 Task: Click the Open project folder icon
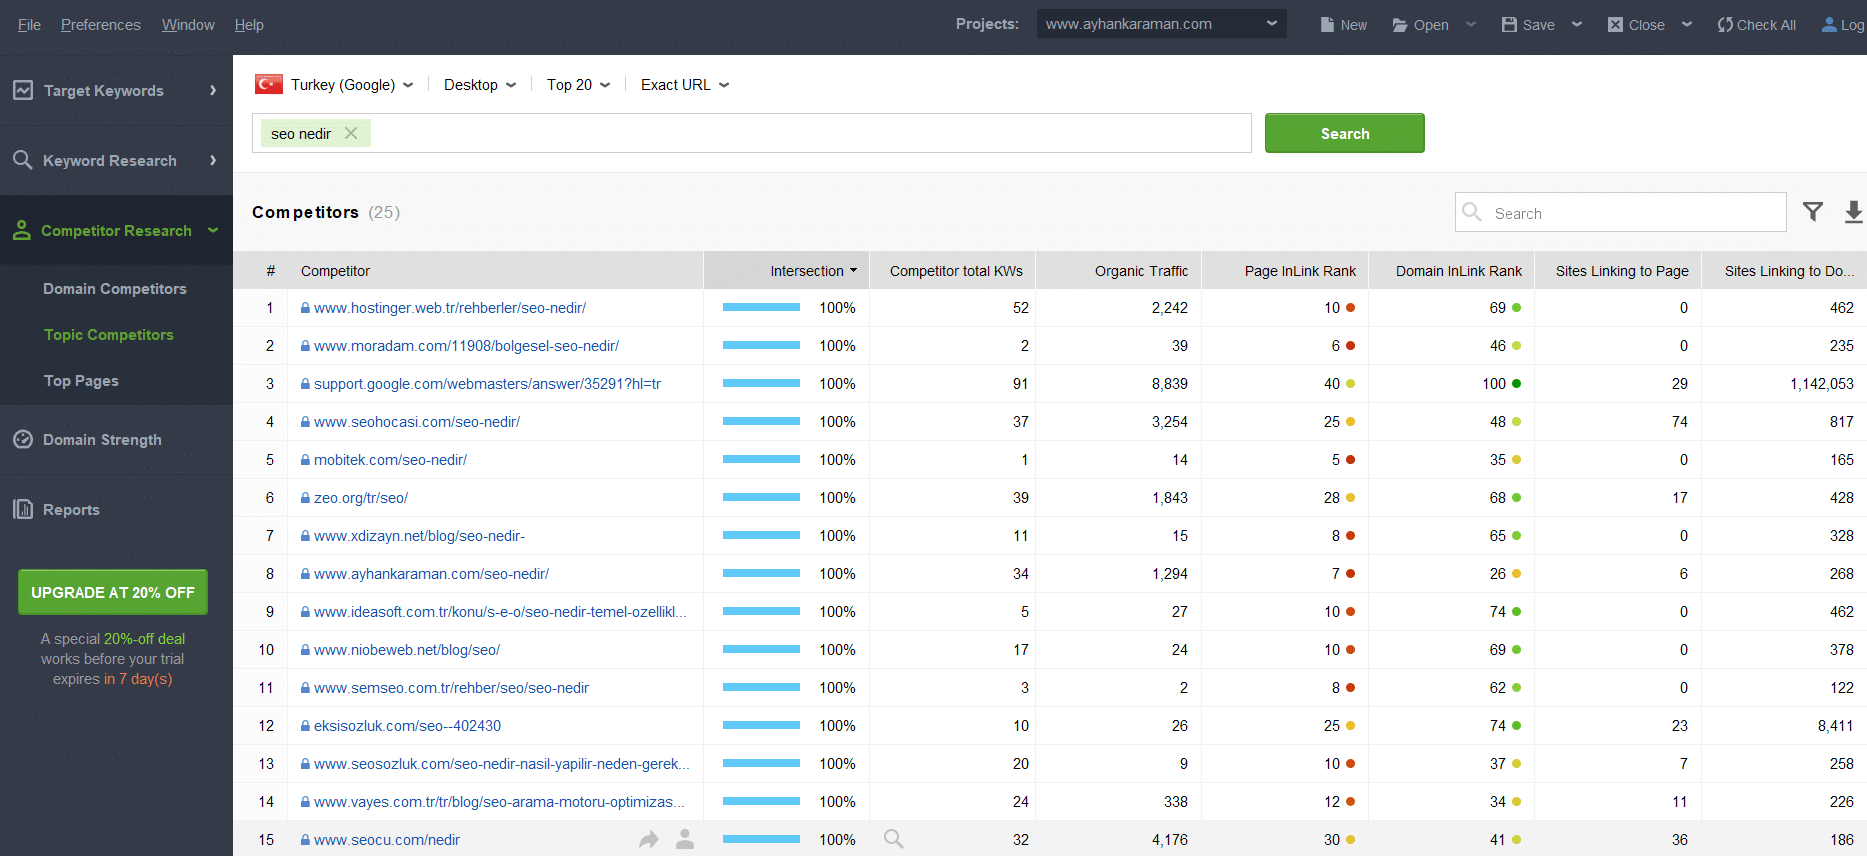[x=1400, y=25]
